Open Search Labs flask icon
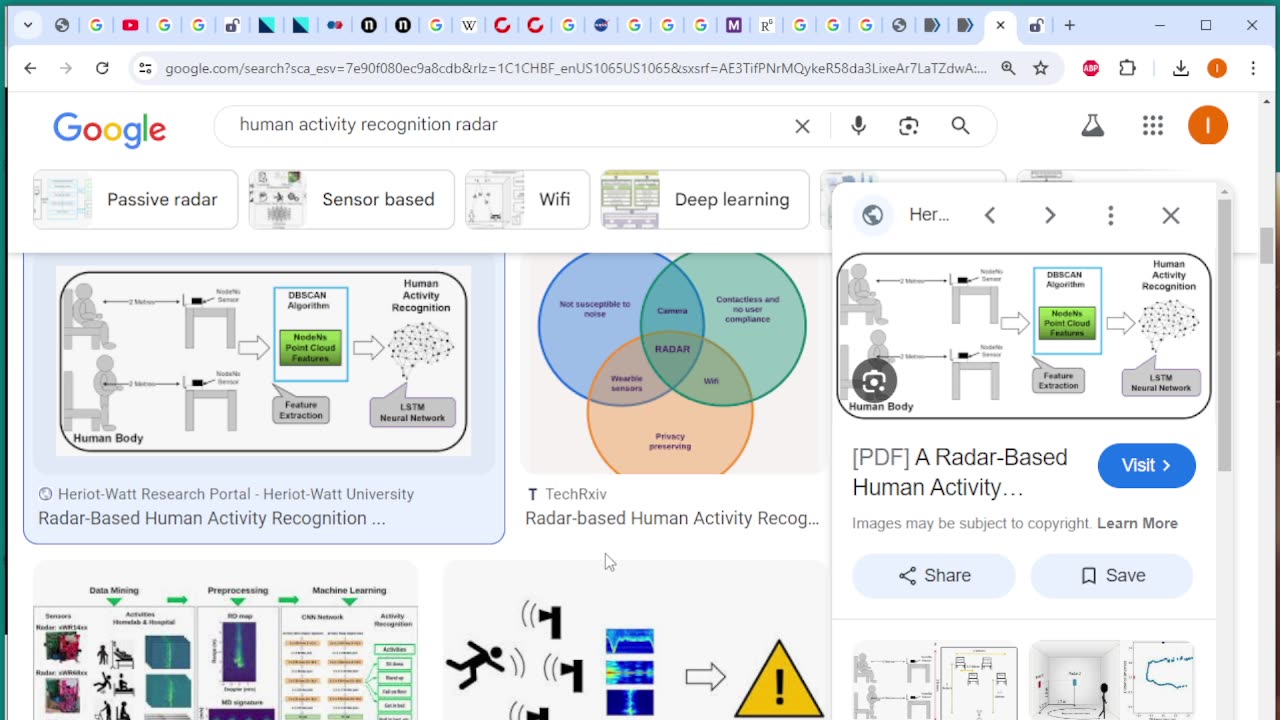 tap(1093, 126)
